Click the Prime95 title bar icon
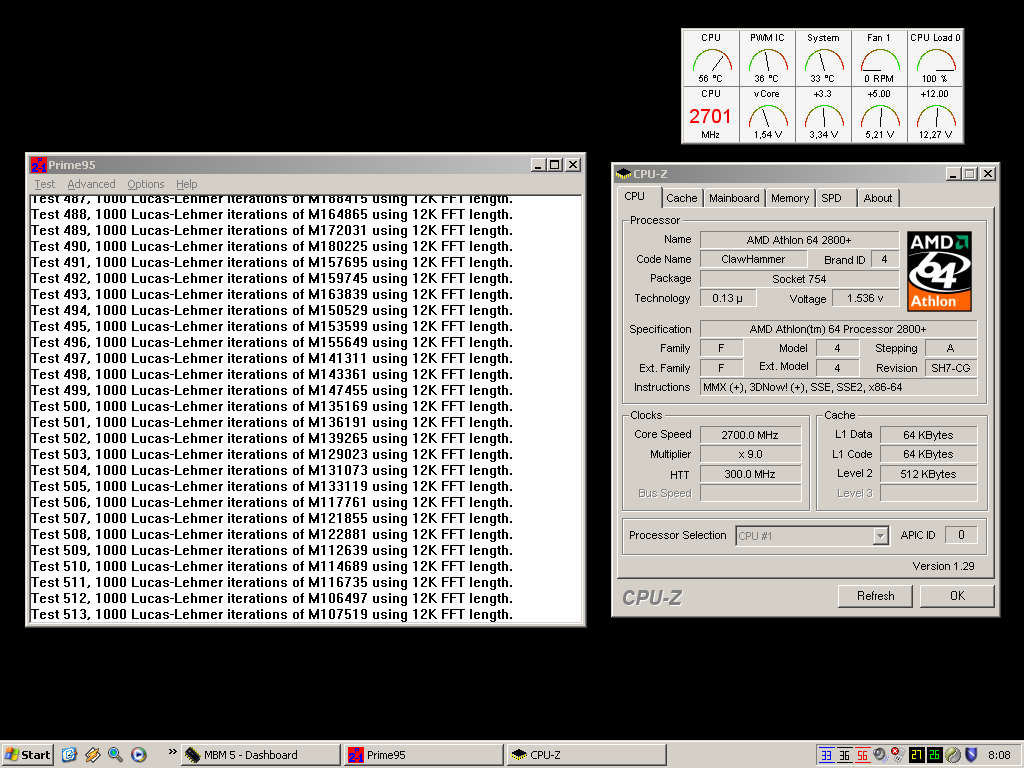 coord(38,165)
